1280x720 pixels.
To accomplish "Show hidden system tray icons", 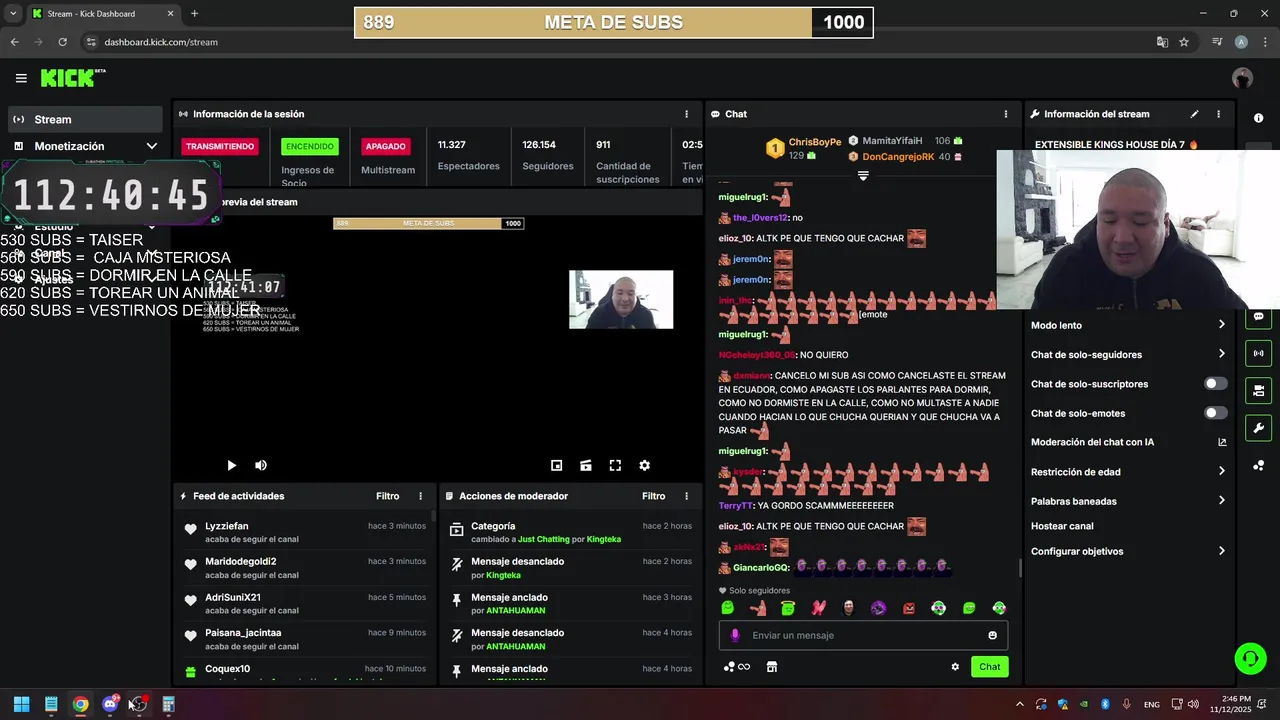I will click(x=1019, y=704).
